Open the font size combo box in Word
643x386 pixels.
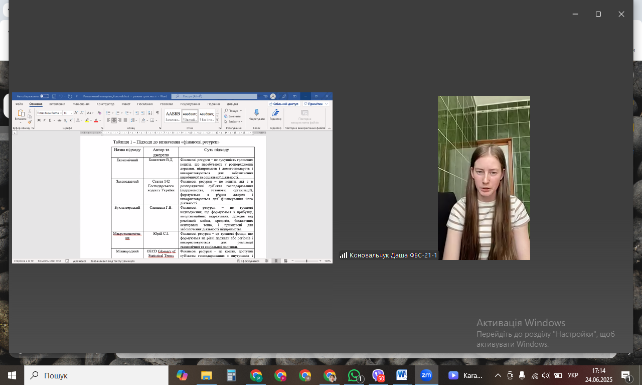(68, 113)
